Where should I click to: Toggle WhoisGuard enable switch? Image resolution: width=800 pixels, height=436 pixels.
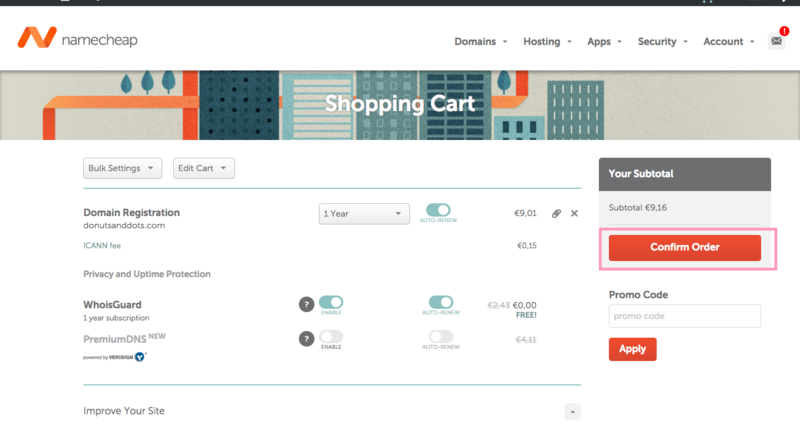point(331,302)
